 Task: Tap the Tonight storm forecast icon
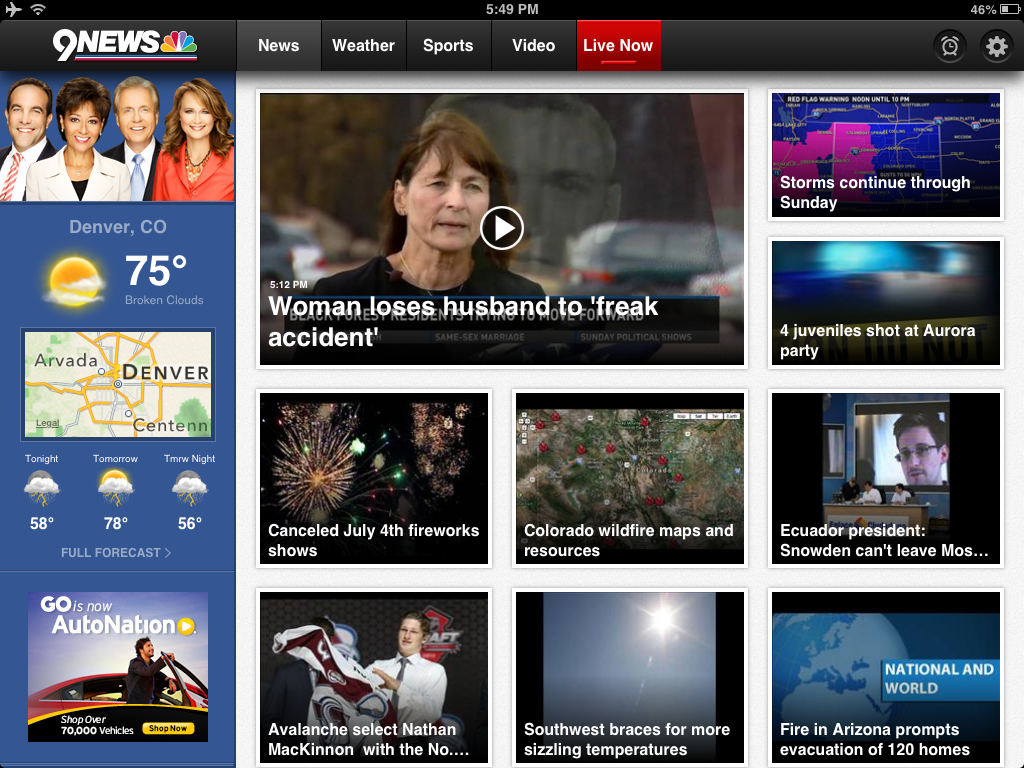tap(42, 488)
